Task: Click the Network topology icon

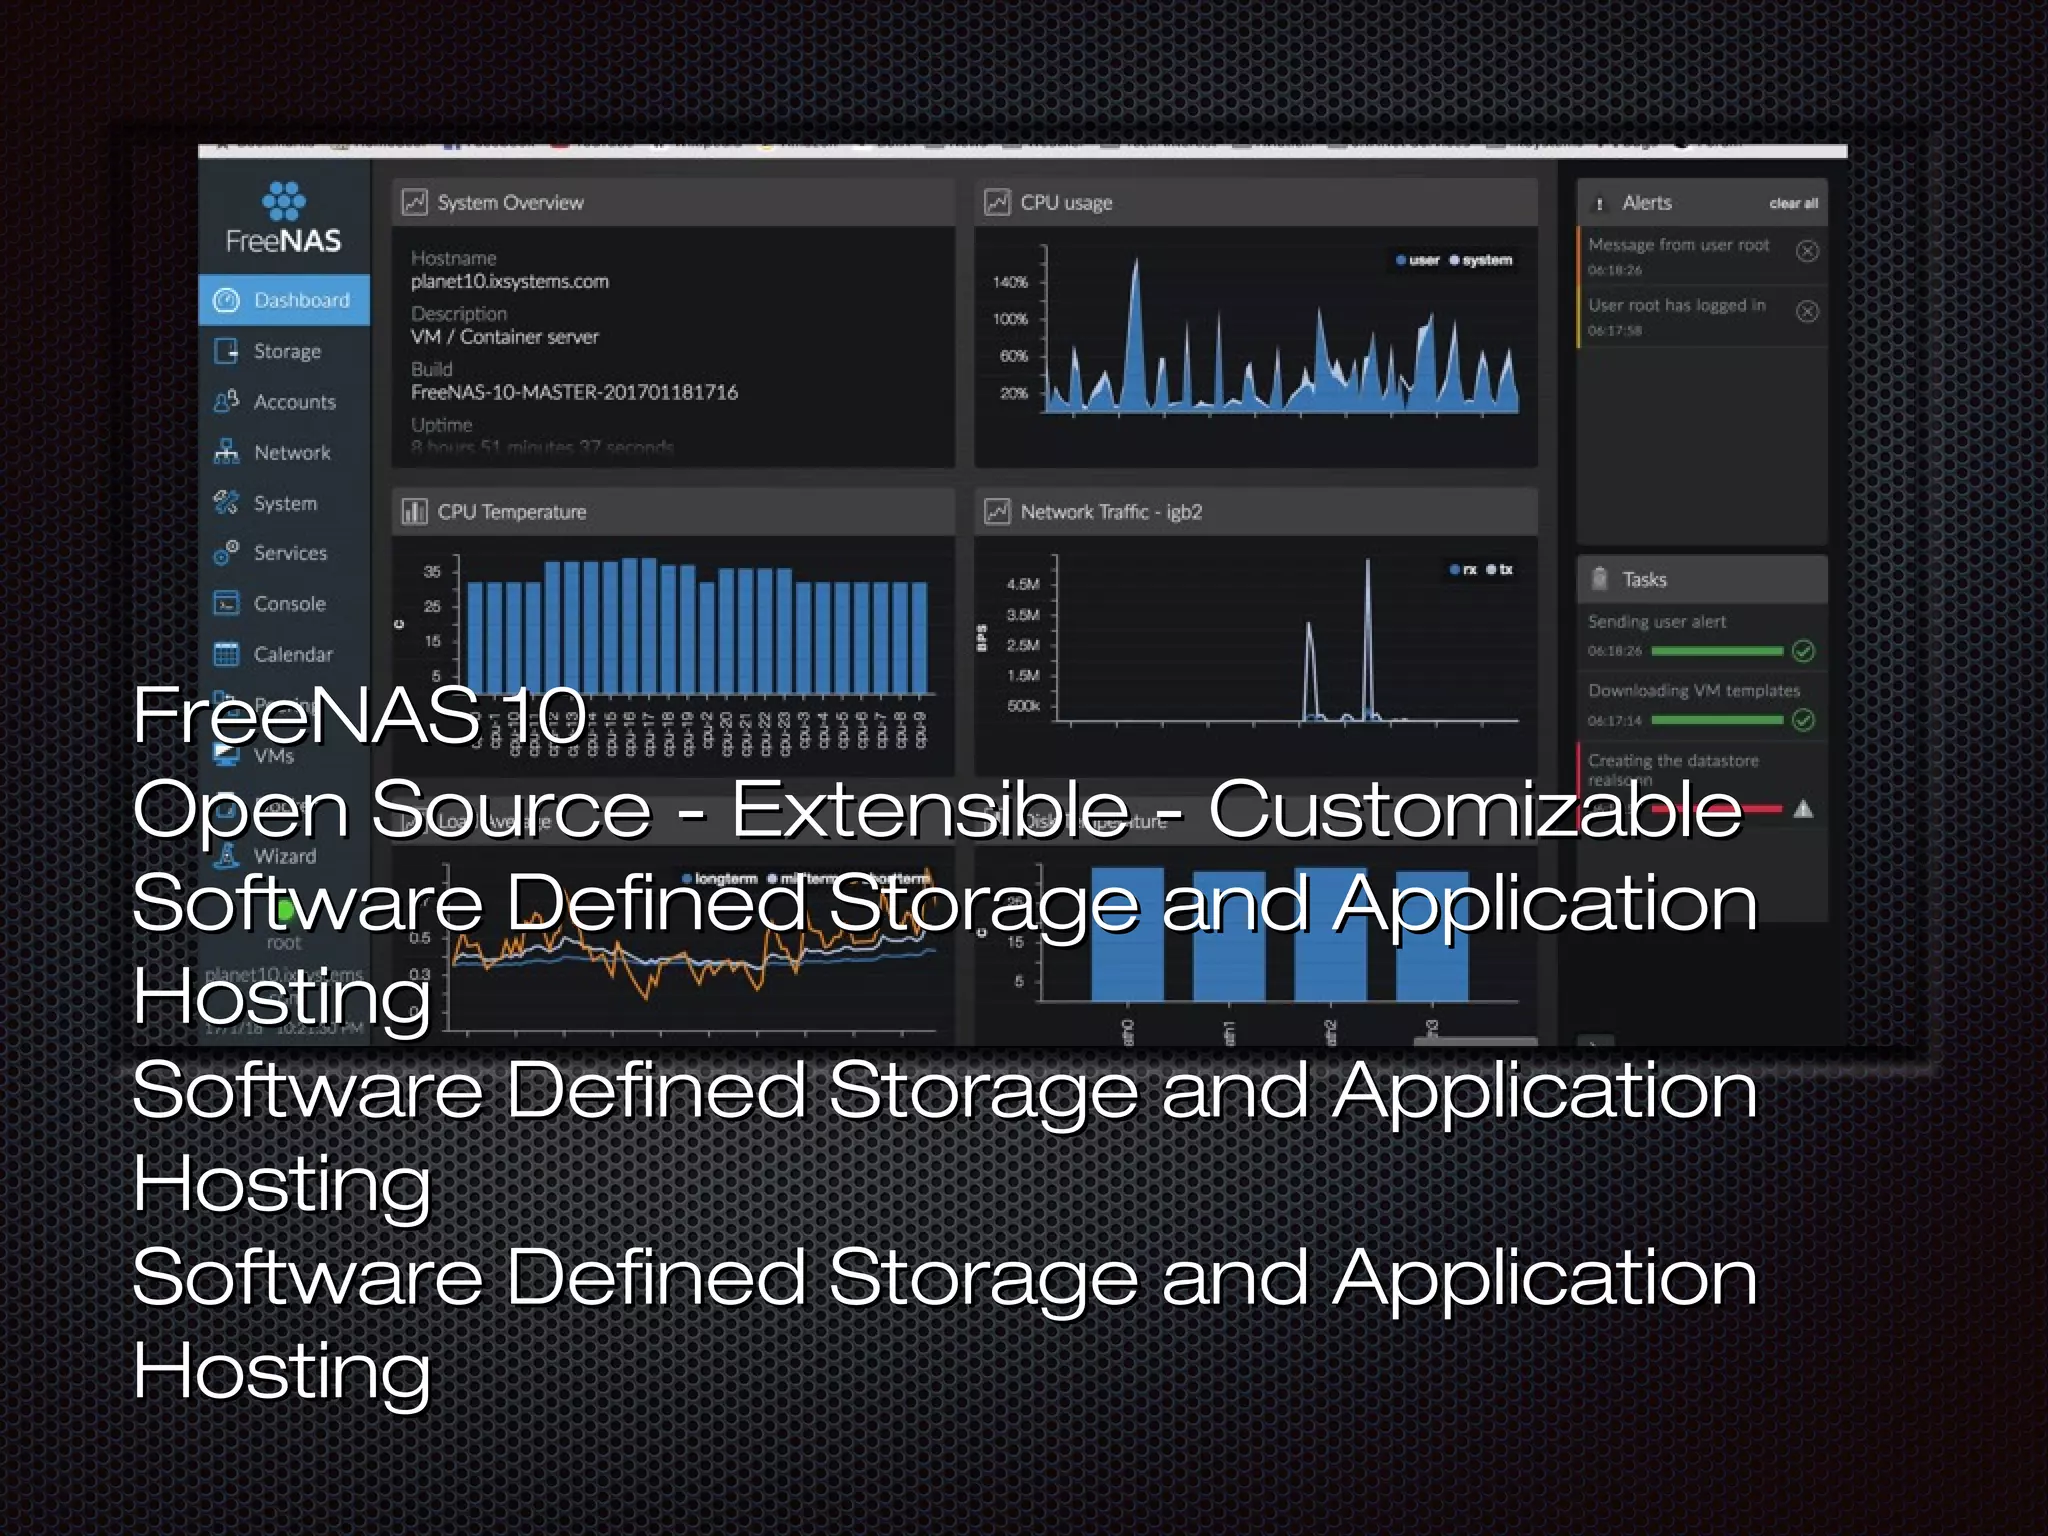Action: [227, 452]
